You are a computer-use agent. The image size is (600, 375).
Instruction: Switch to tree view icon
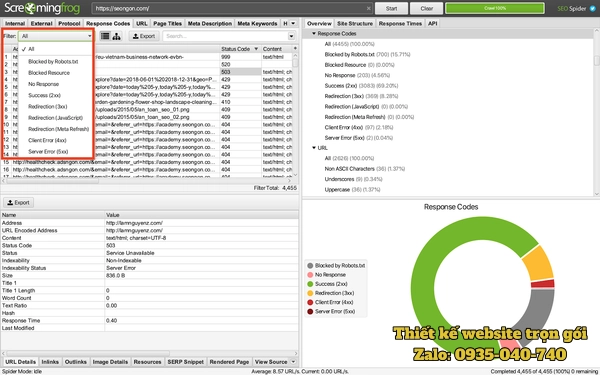[x=116, y=36]
